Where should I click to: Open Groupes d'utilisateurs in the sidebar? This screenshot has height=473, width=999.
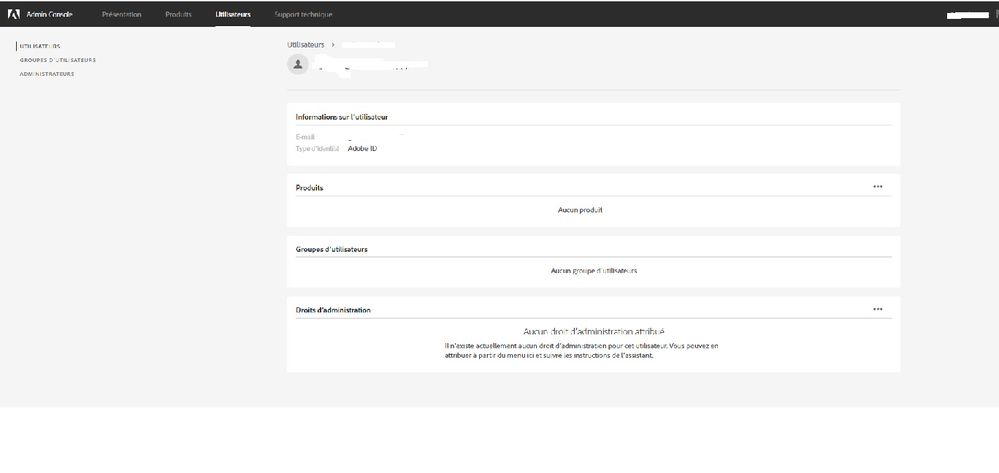pos(58,60)
